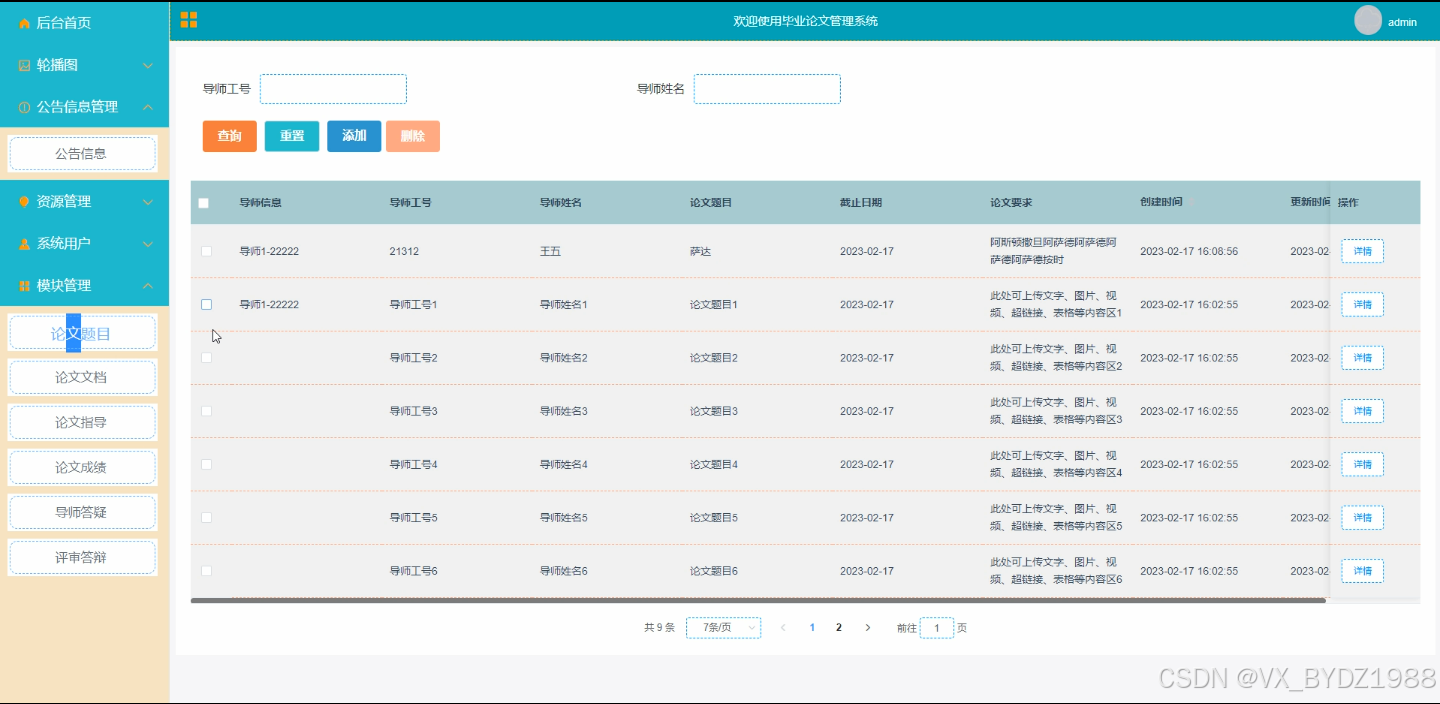Check the row for 导师工号3
This screenshot has width=1440, height=704.
[x=206, y=411]
